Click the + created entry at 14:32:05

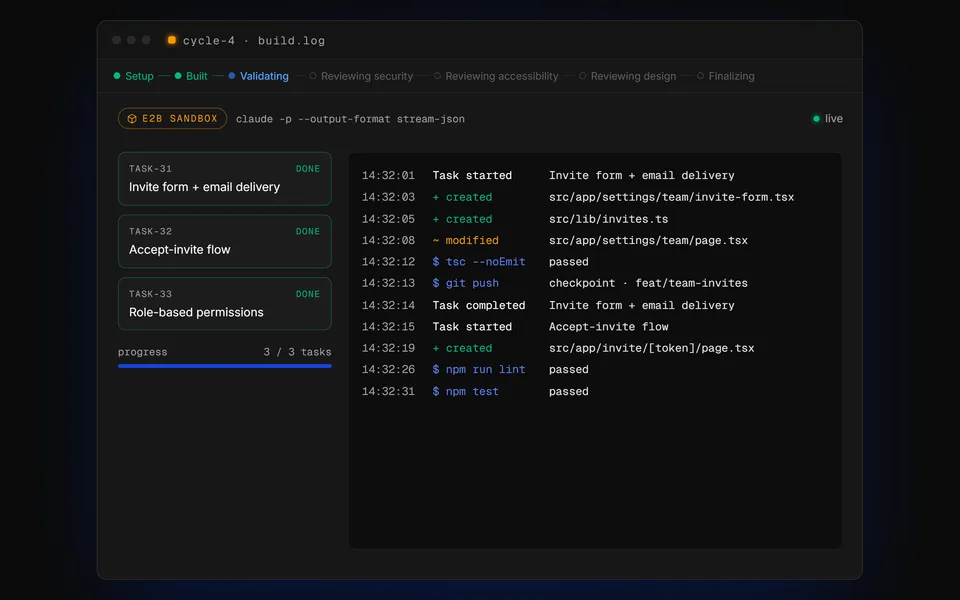[x=462, y=219]
